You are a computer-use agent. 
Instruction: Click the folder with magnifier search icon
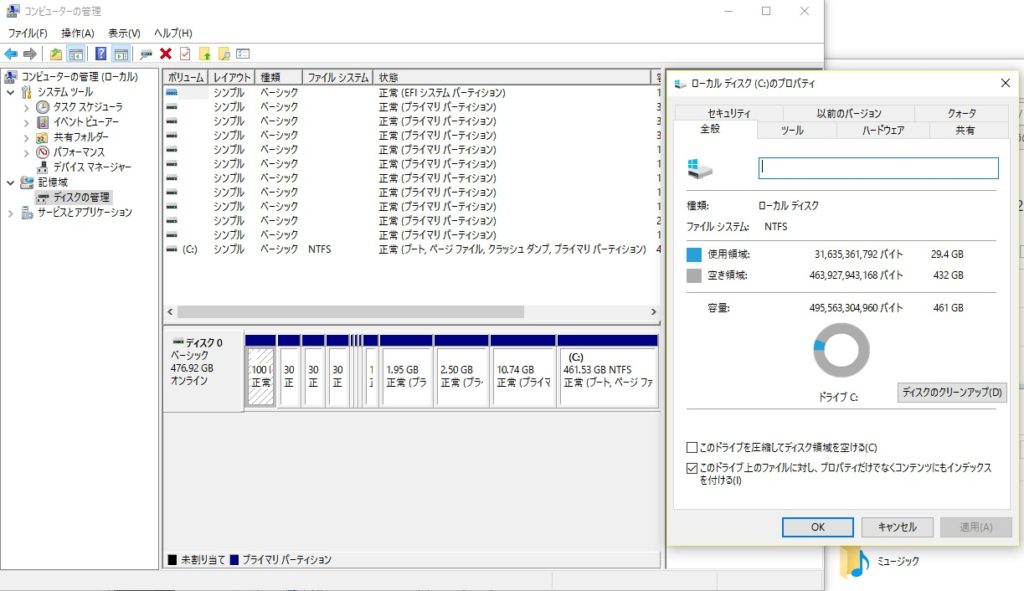coord(224,54)
